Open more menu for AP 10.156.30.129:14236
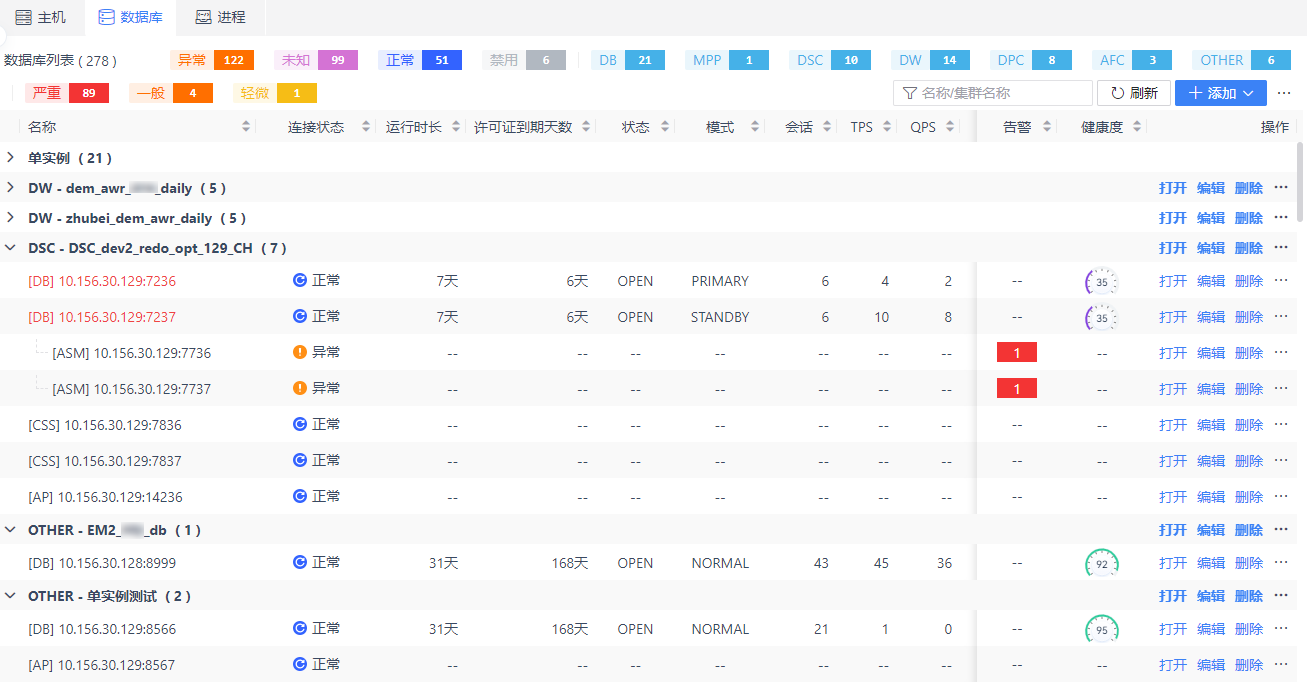The height and width of the screenshot is (685, 1307). pos(1281,497)
